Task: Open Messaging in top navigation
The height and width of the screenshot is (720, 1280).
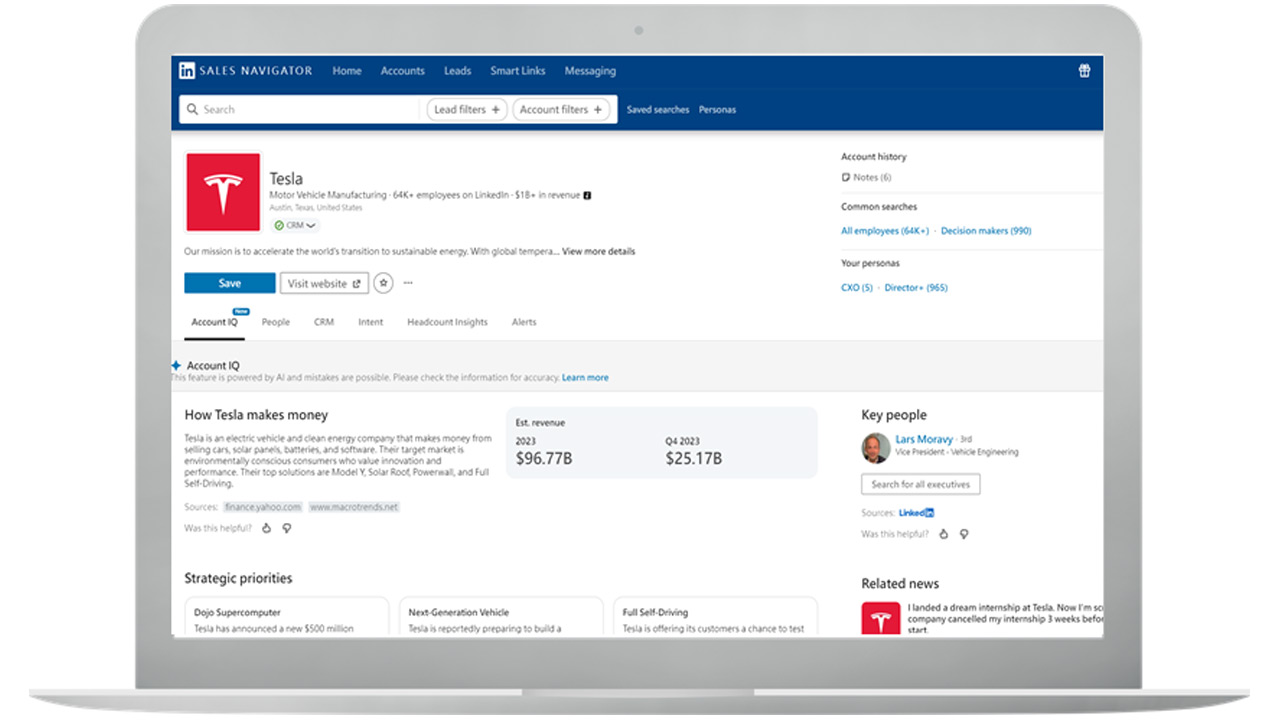Action: point(590,71)
